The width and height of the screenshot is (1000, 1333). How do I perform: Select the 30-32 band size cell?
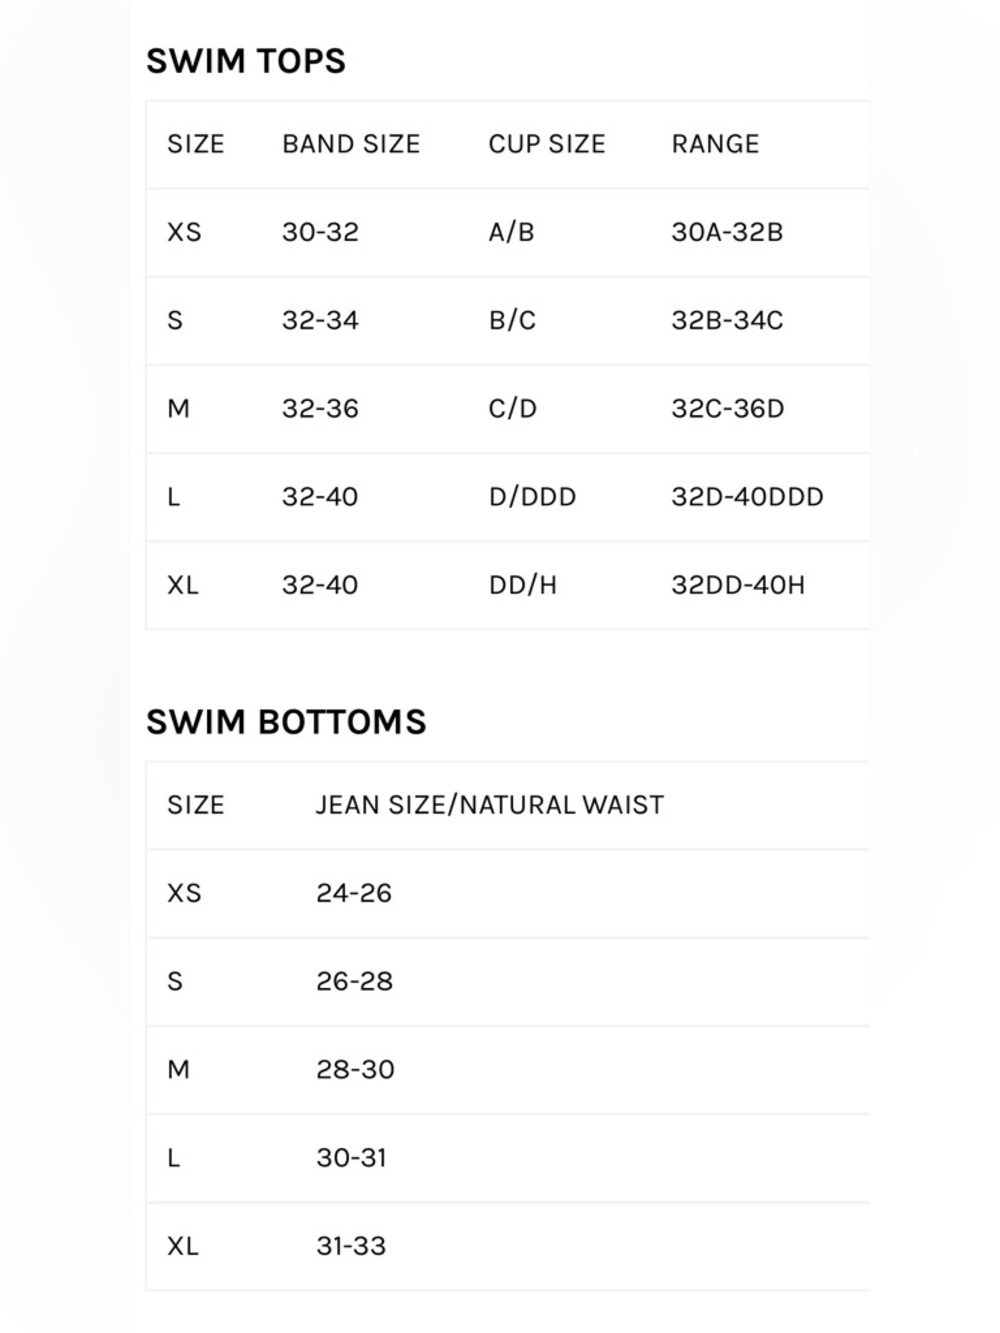(x=320, y=232)
